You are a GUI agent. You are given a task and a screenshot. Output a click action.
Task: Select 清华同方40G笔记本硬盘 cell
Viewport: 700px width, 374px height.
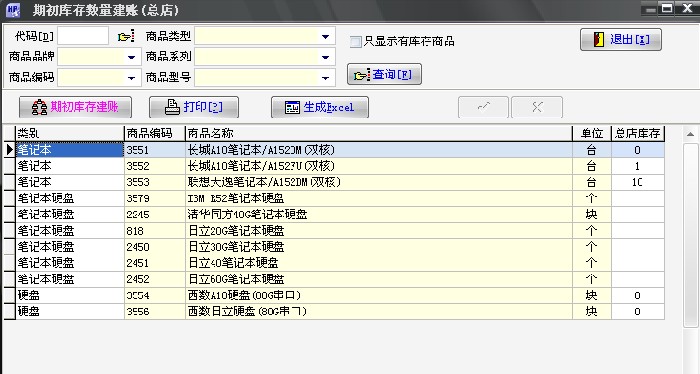pos(379,214)
